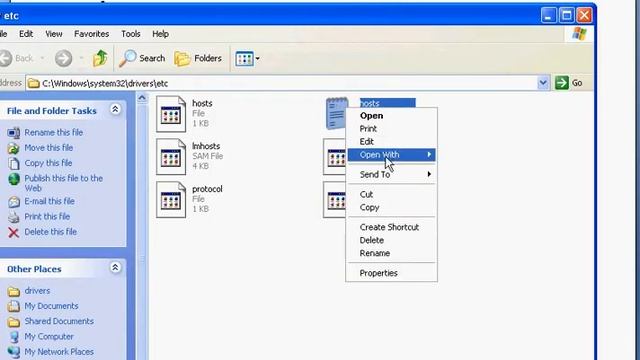Open My Network Places link
The width and height of the screenshot is (640, 360).
point(59,351)
